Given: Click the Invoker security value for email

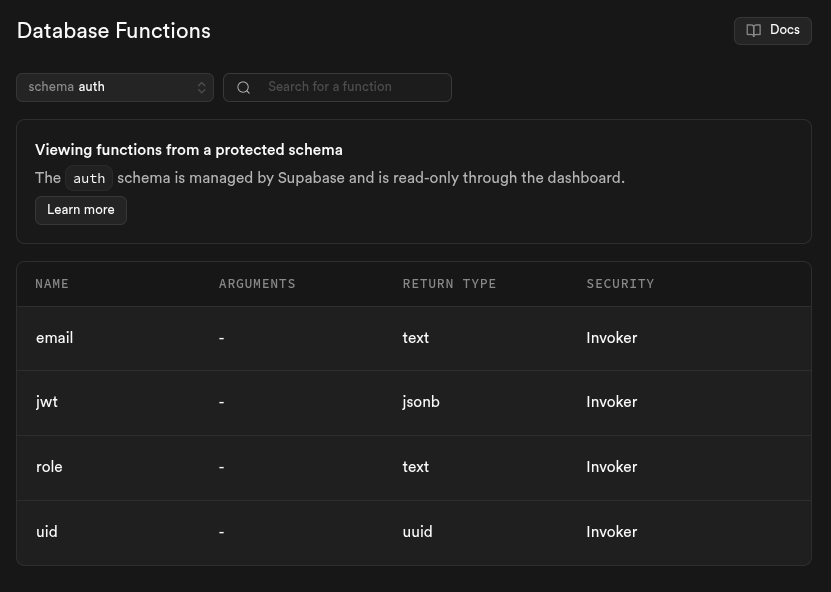Looking at the screenshot, I should coord(611,338).
